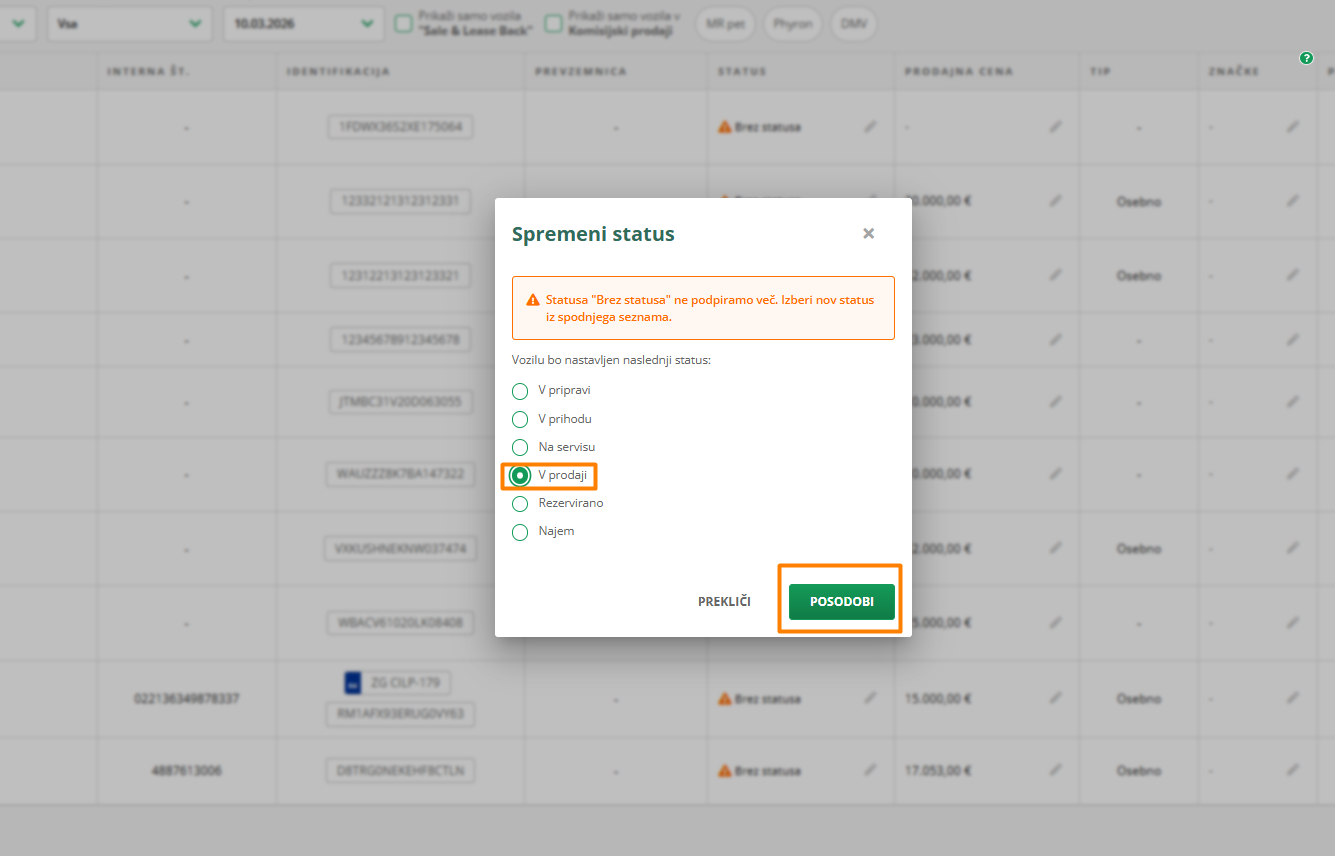Edit status pencil in the RM1AFX93ERUG0VY63 row
1335x856 pixels.
click(870, 699)
